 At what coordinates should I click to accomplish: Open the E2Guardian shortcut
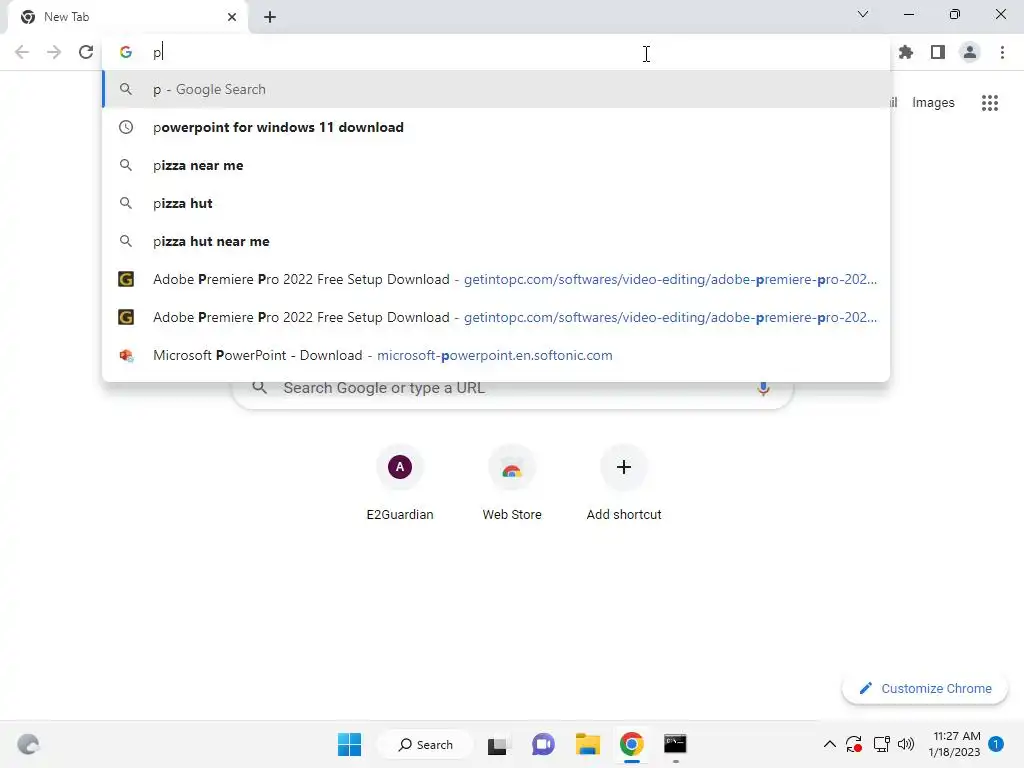(x=400, y=482)
